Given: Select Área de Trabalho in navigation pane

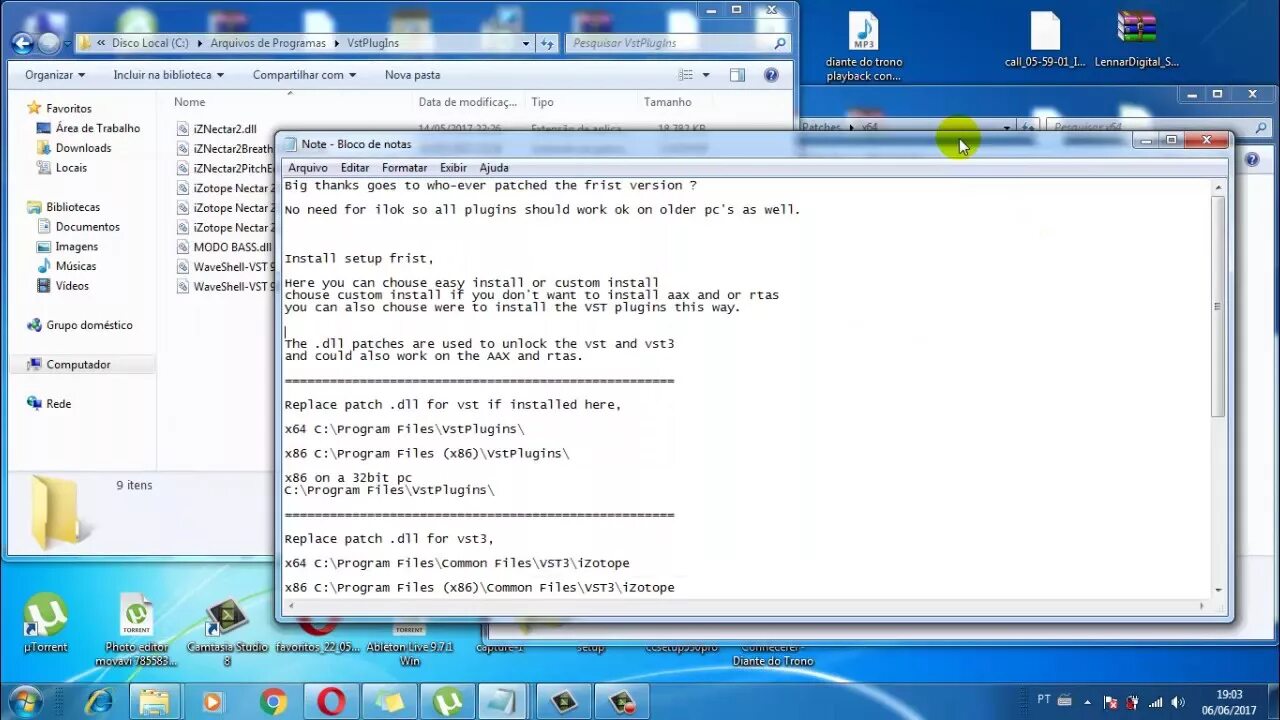Looking at the screenshot, I should 97,128.
